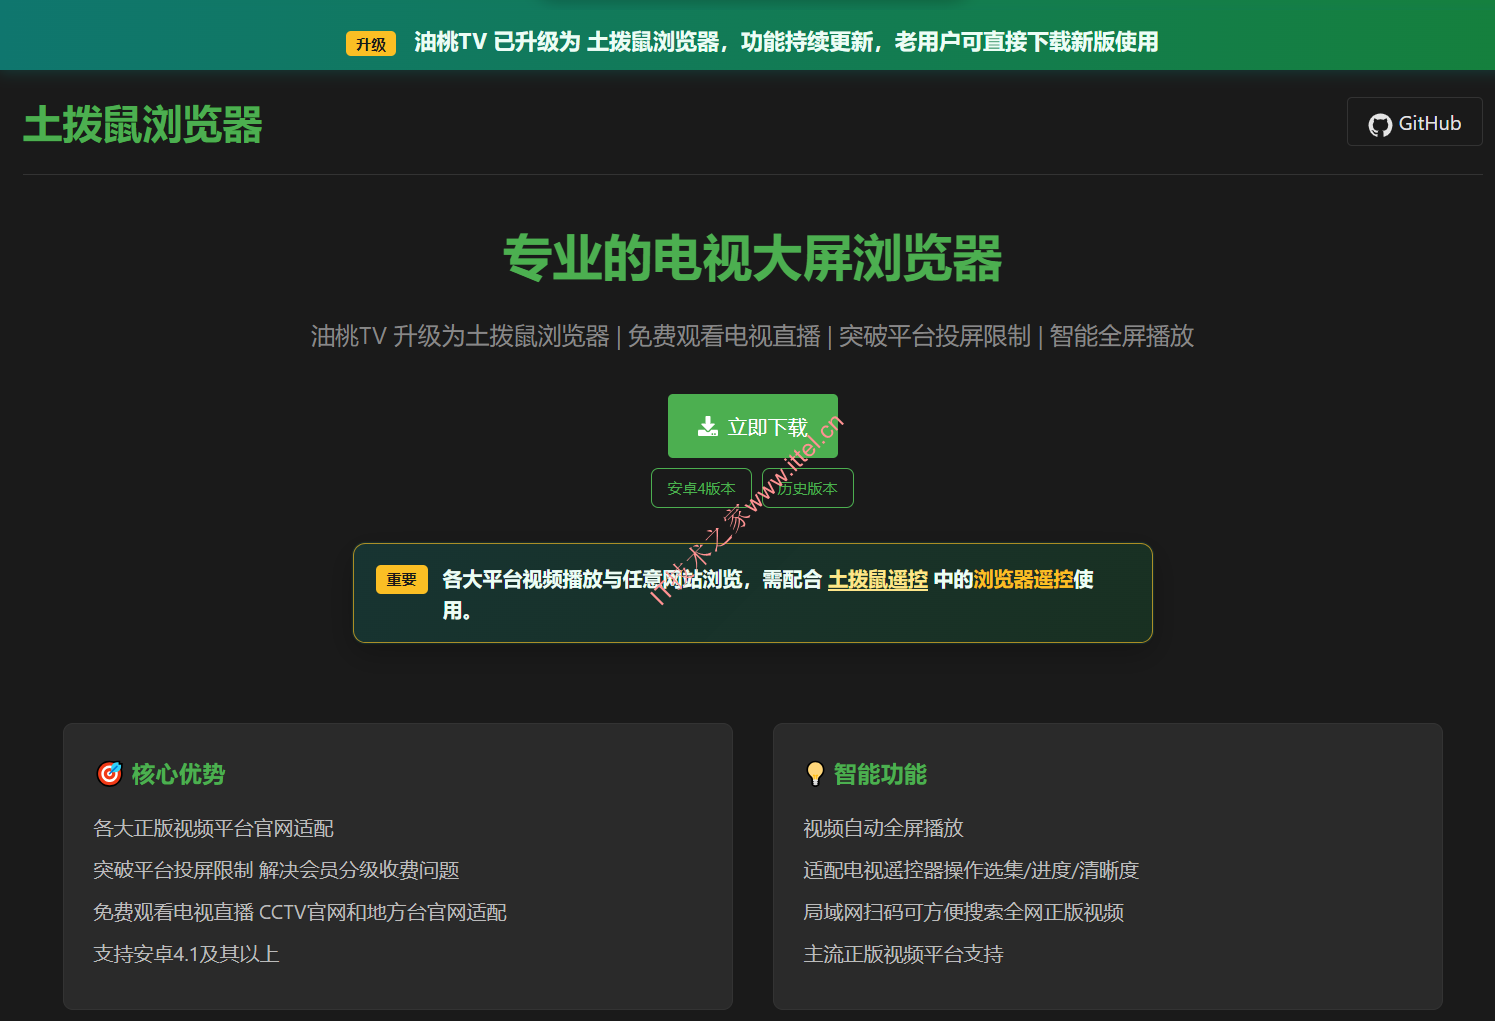The image size is (1495, 1021).
Task: Click 免费观看电视直播 CCTV官网 list item
Action: (x=300, y=912)
